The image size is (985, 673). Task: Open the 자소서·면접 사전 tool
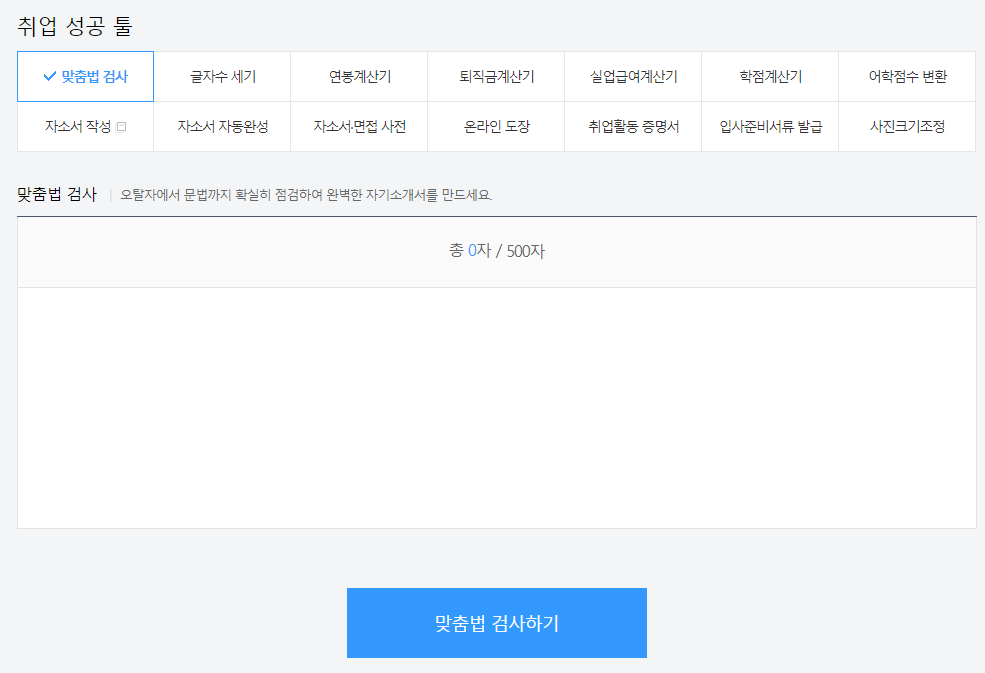pyautogui.click(x=359, y=126)
